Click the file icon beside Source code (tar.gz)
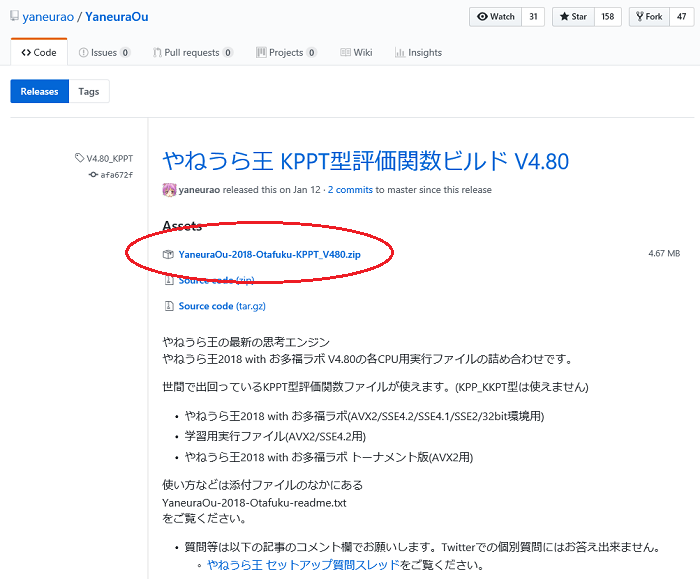700x579 pixels. pos(169,306)
